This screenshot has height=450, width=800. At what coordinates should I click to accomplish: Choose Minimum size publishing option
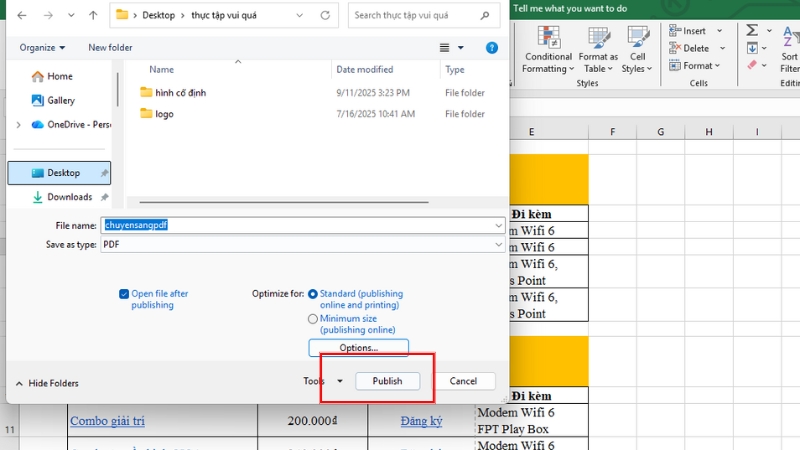[313, 319]
